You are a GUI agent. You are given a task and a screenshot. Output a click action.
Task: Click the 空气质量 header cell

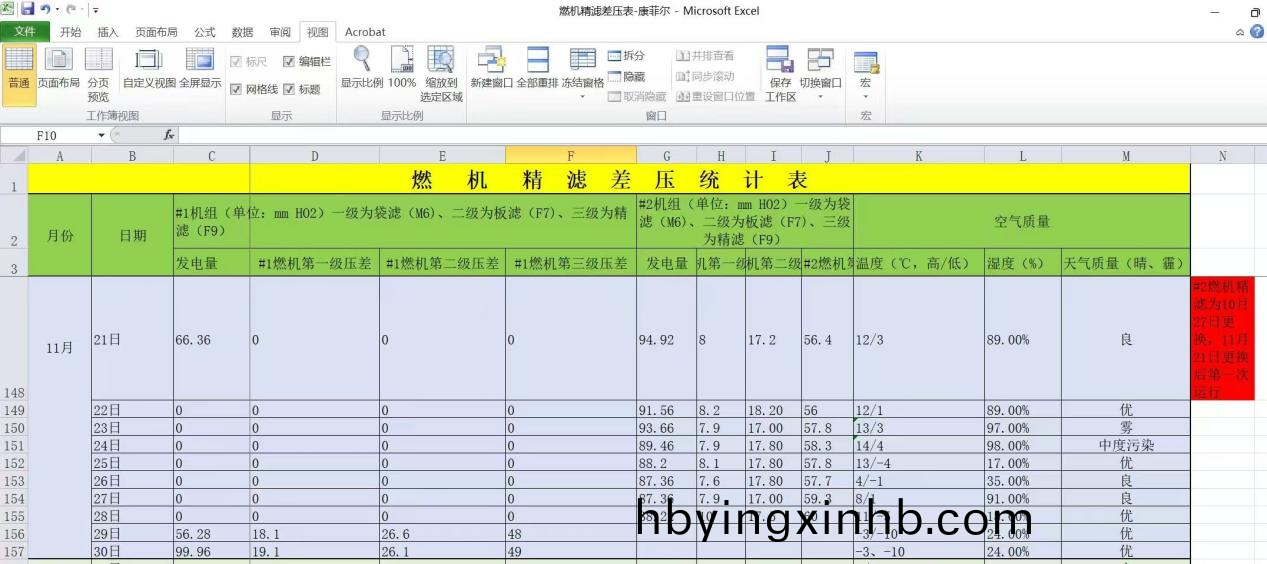[x=1022, y=221]
